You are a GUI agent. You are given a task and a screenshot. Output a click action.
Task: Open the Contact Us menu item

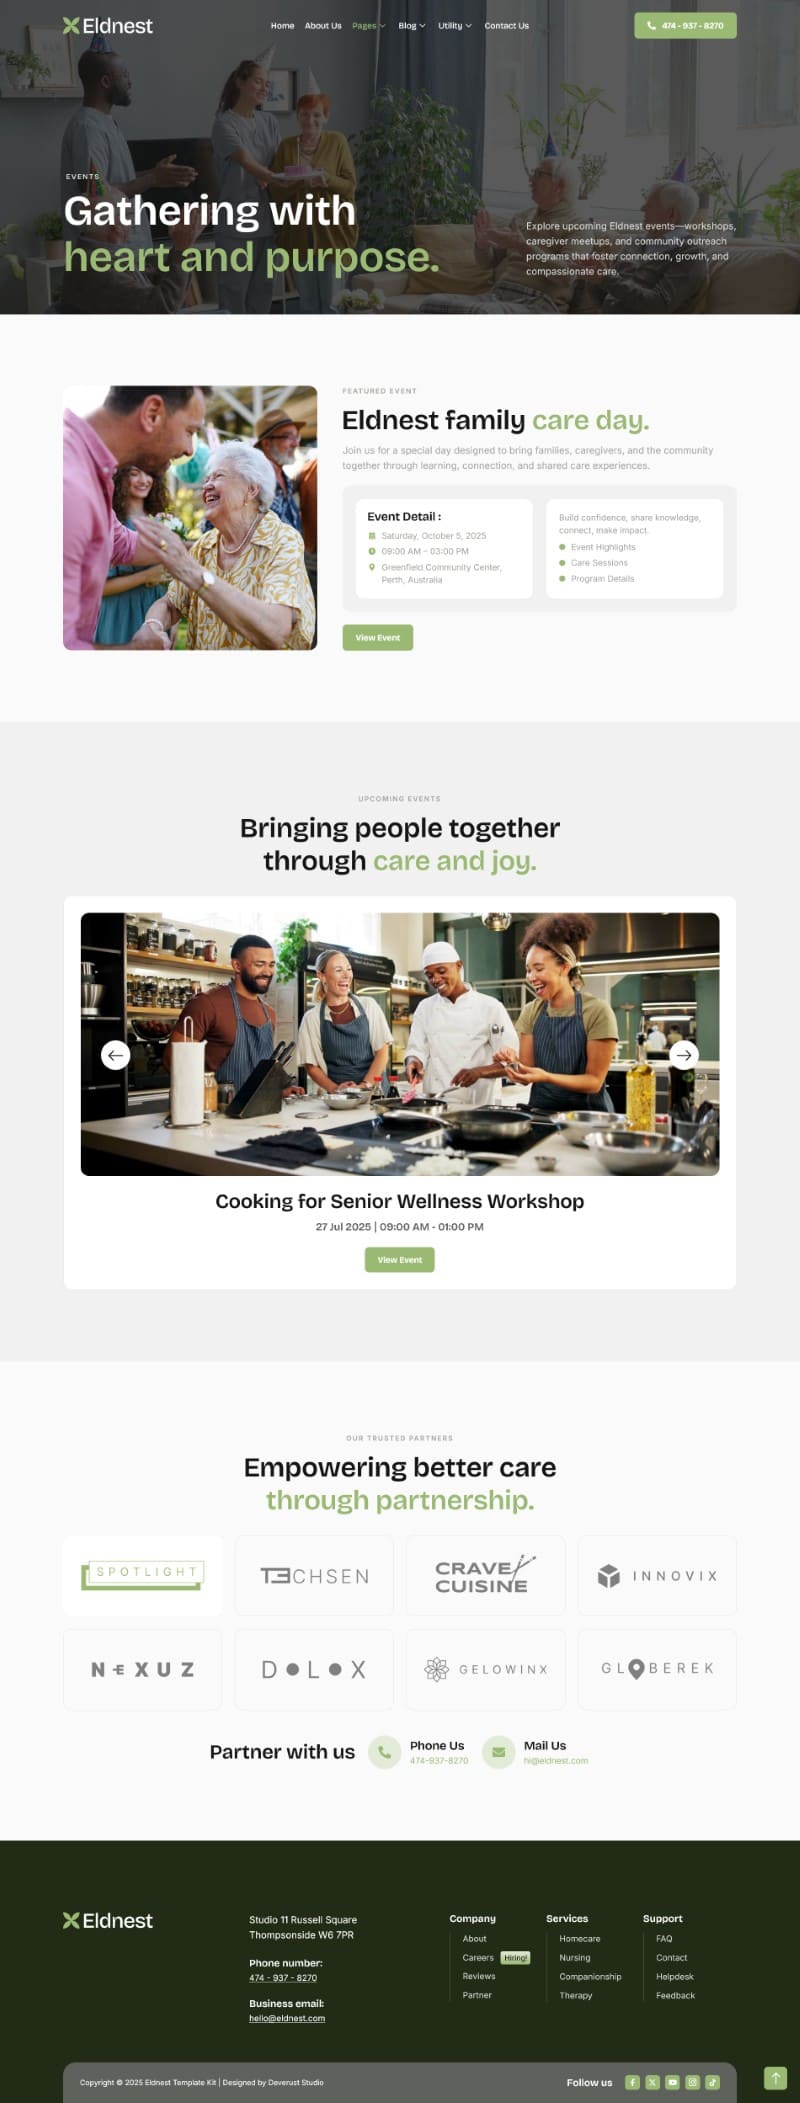507,26
